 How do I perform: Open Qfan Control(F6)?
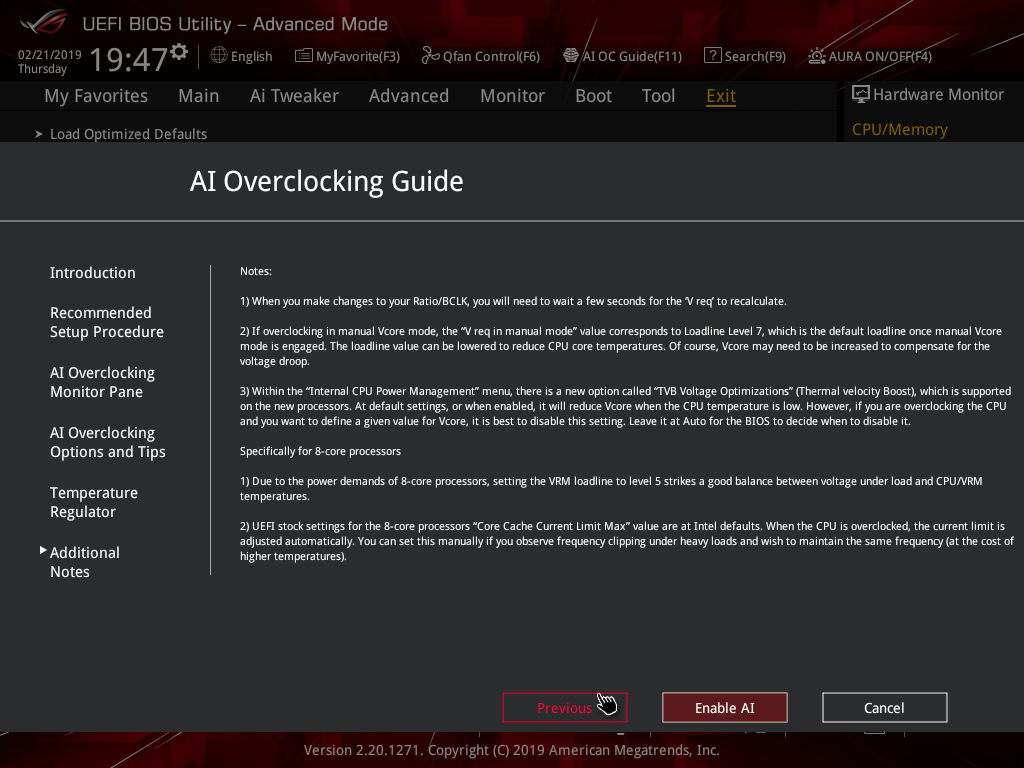pyautogui.click(x=491, y=57)
